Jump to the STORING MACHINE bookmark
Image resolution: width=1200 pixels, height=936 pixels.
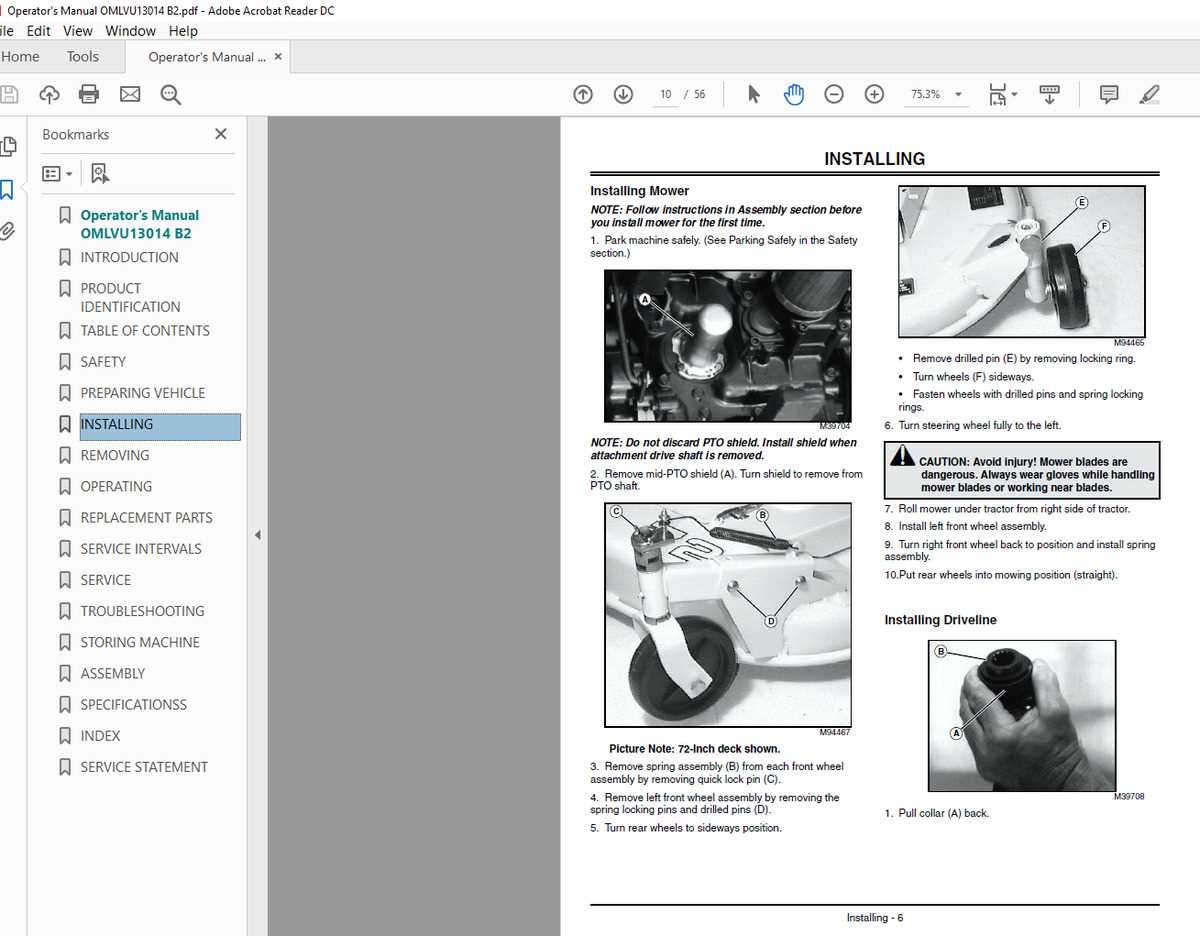coord(140,642)
